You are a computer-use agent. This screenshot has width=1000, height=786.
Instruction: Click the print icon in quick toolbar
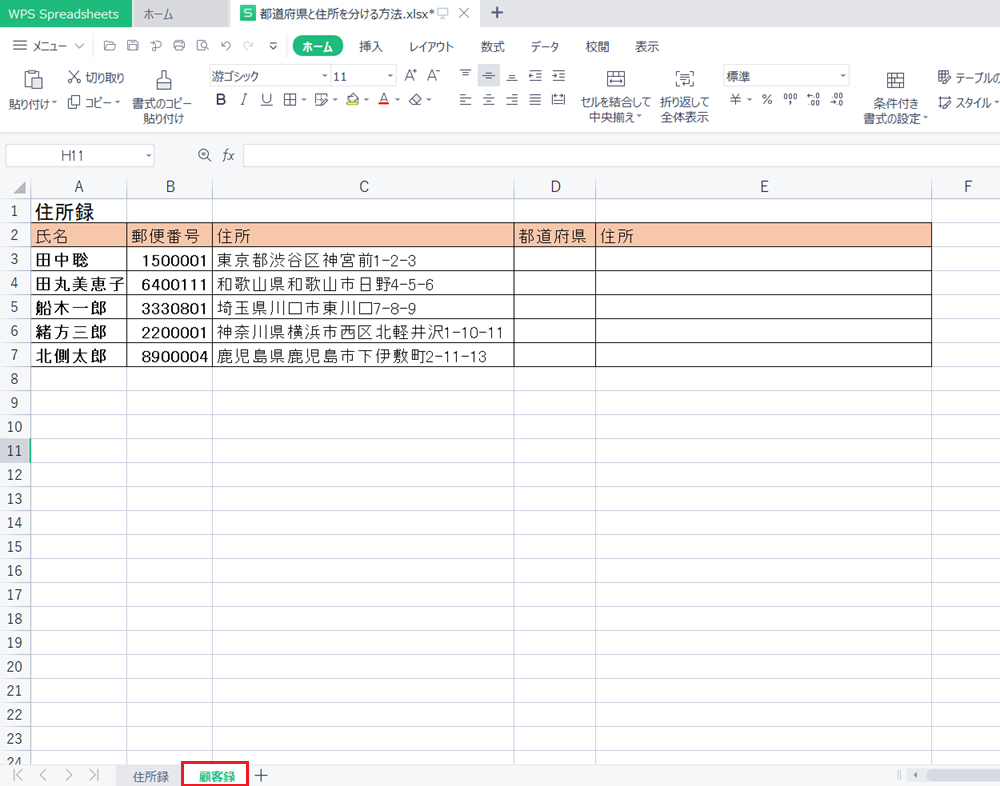click(179, 46)
